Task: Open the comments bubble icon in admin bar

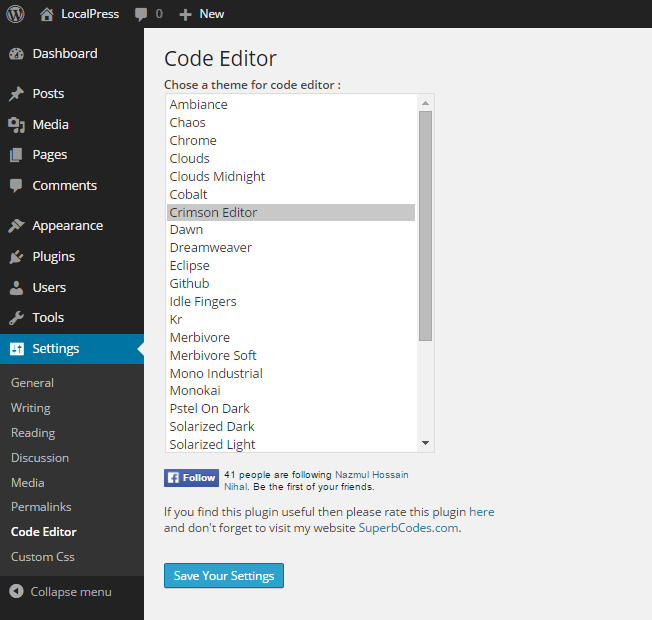Action: click(x=141, y=15)
